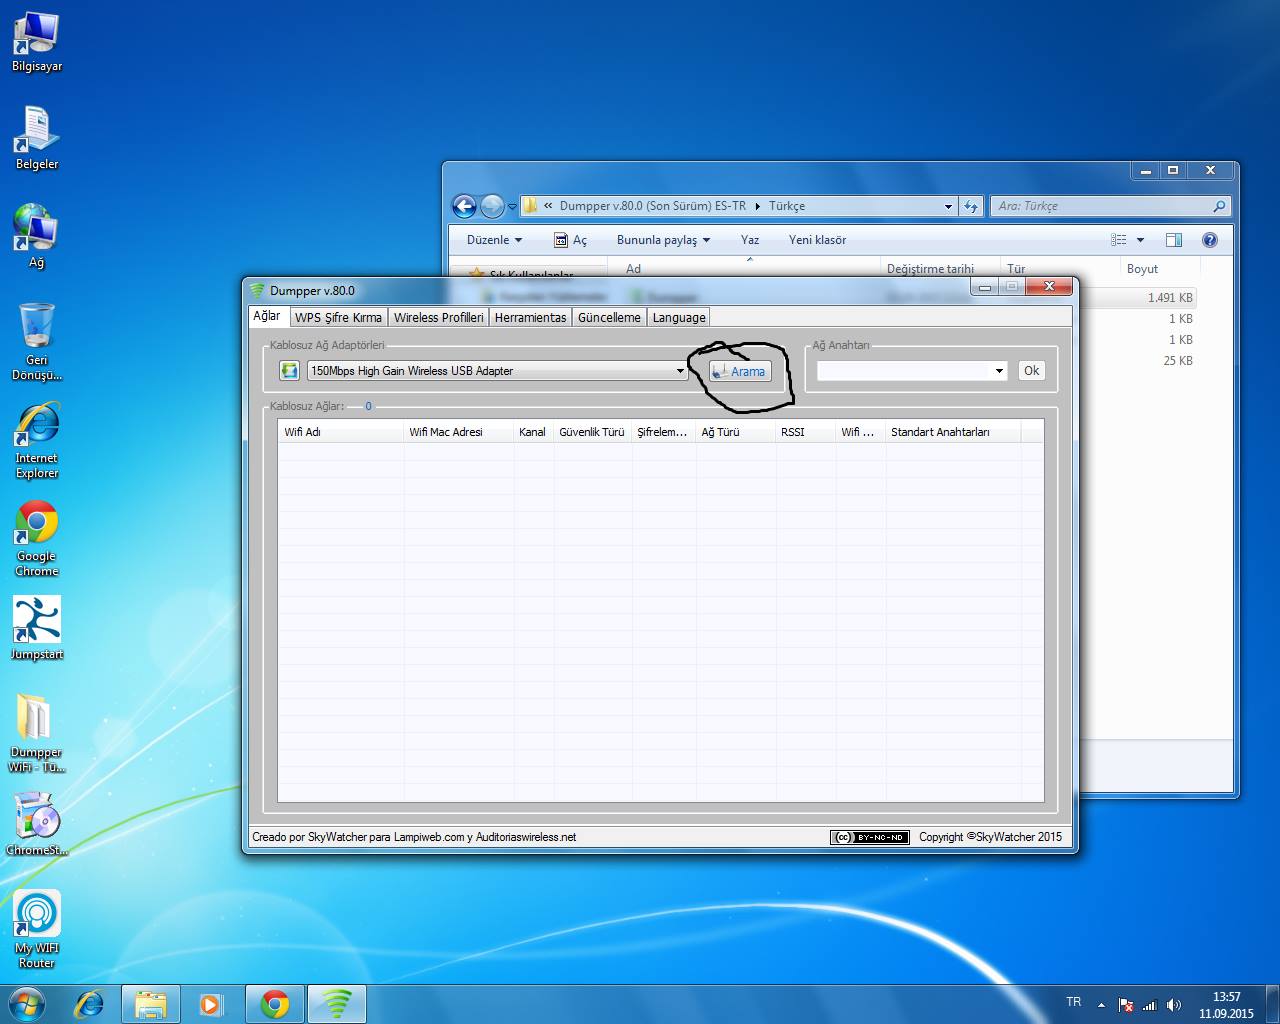Select the Geri Dönüşüm recycle bin icon
Viewport: 1280px width, 1024px height.
[x=37, y=342]
